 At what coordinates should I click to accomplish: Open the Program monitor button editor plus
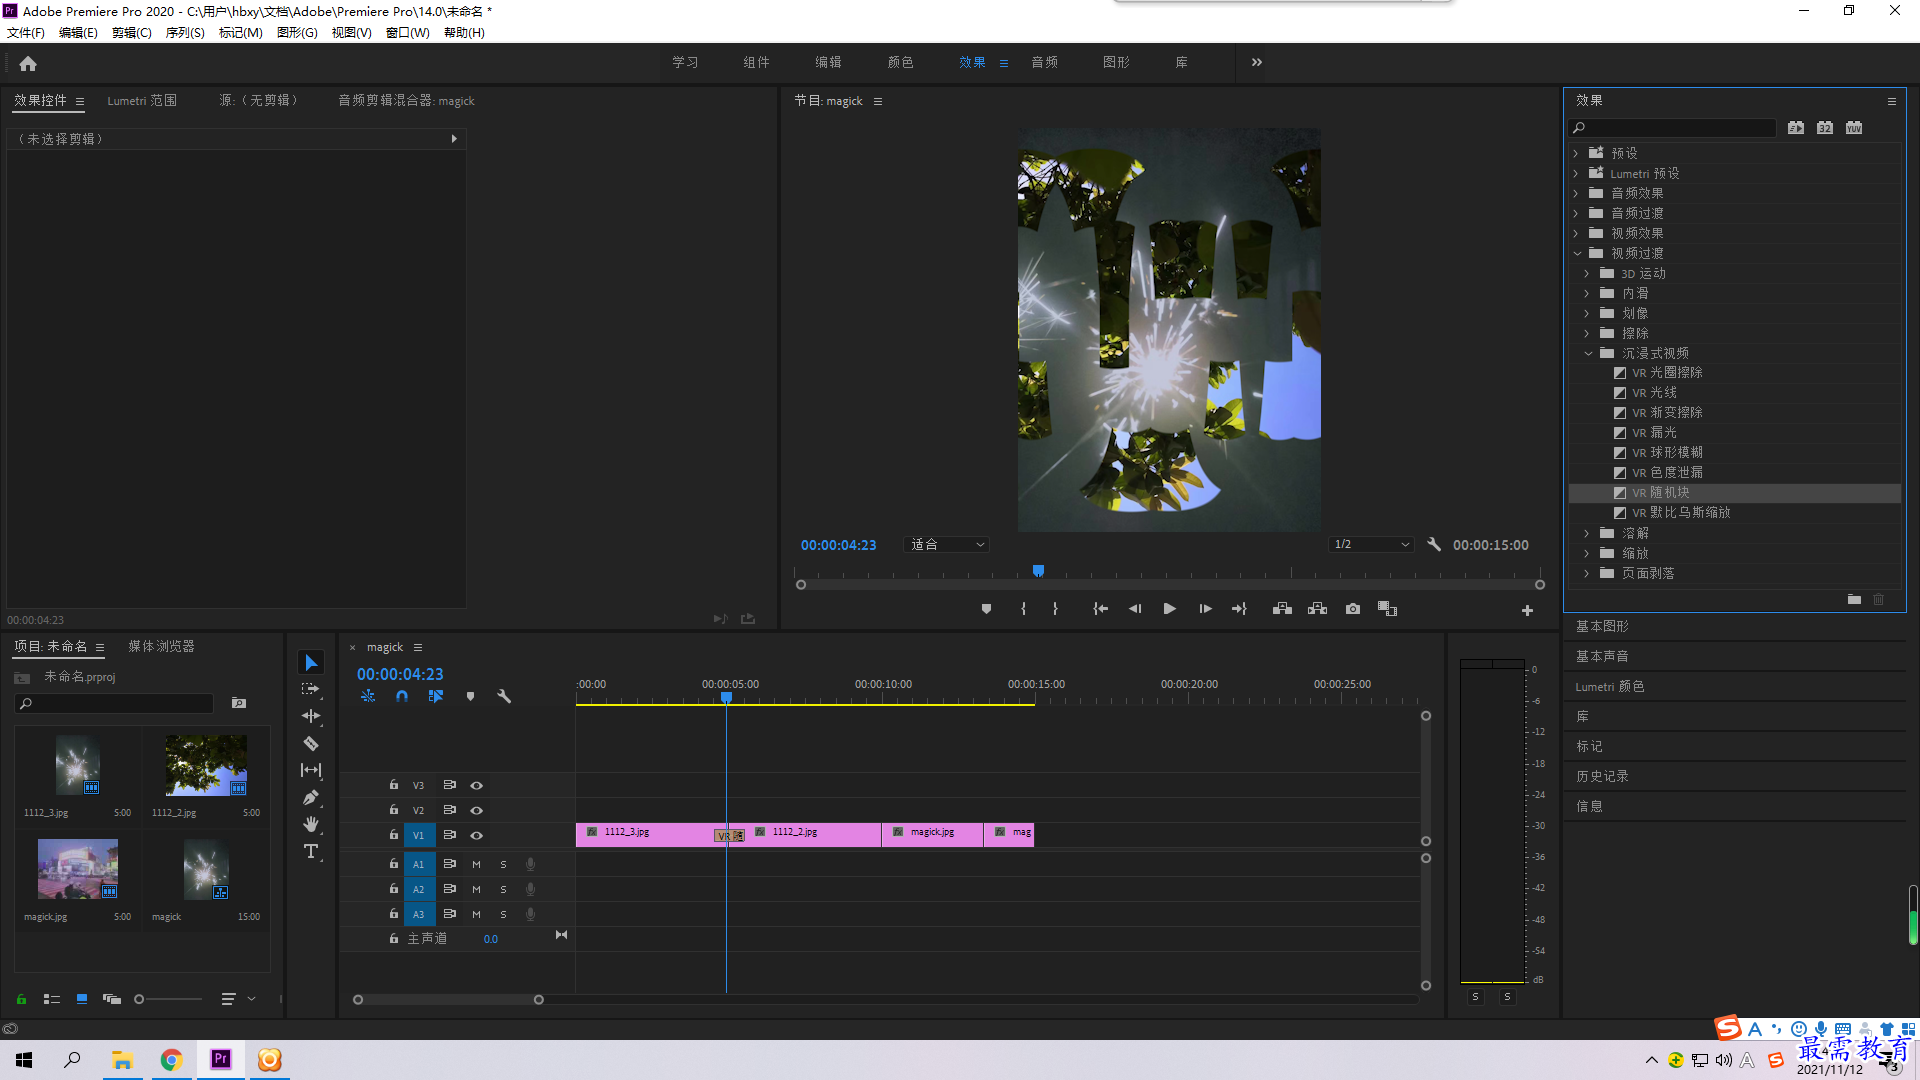tap(1527, 610)
